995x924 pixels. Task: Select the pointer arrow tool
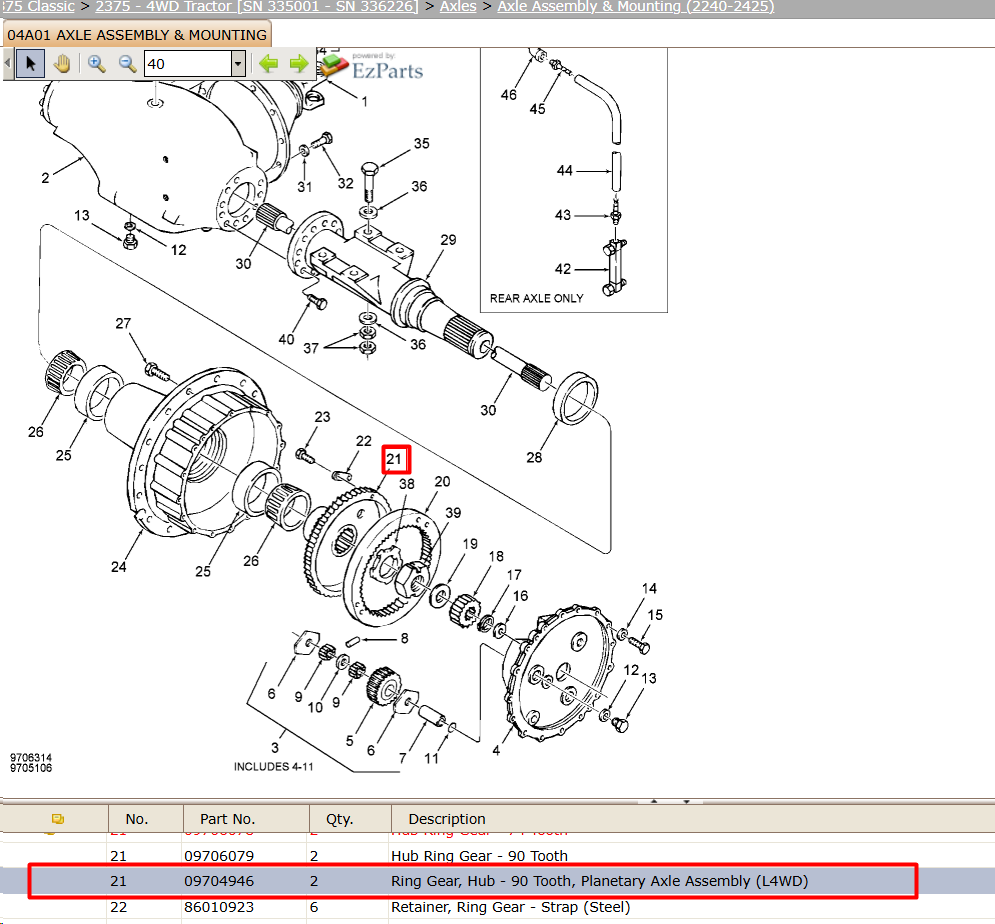pos(30,63)
